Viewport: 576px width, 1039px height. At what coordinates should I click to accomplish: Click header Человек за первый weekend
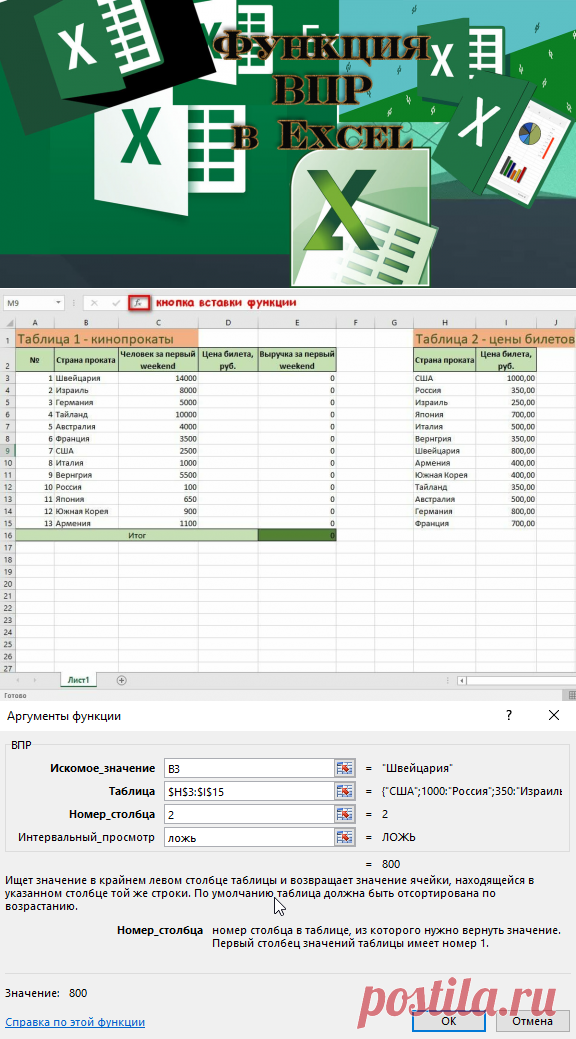(158, 360)
